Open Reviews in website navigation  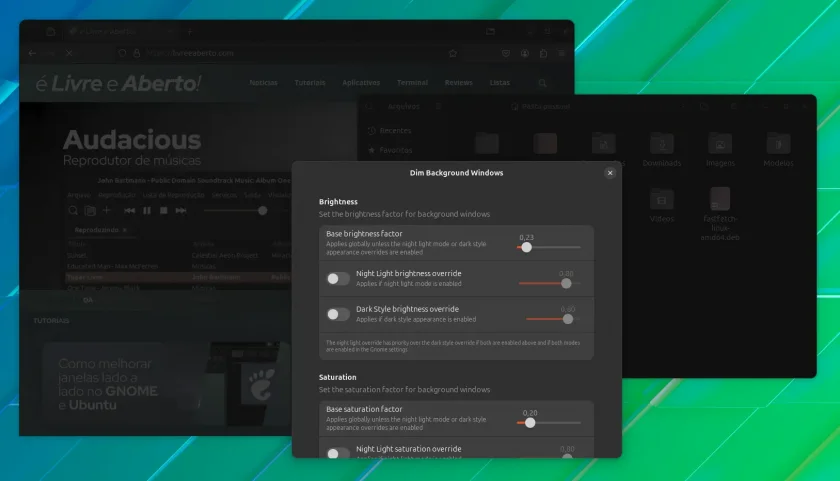(459, 82)
